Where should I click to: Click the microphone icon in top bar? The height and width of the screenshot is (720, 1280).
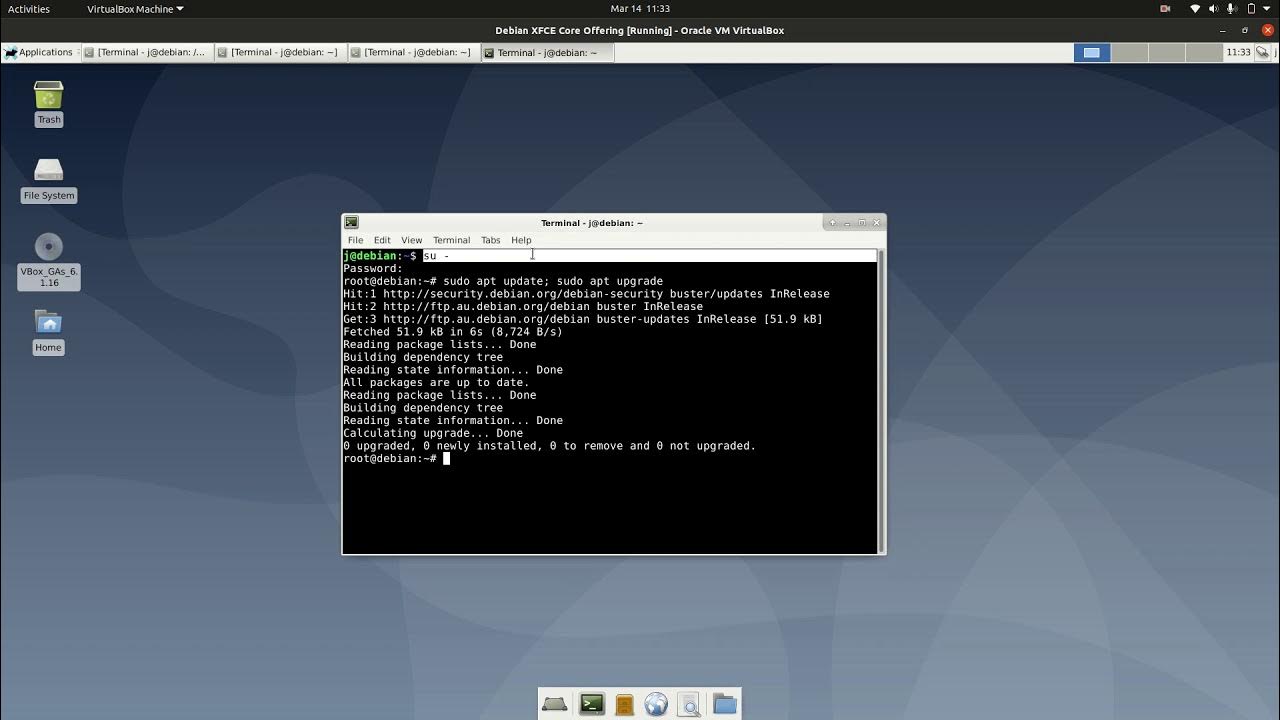click(x=1232, y=8)
